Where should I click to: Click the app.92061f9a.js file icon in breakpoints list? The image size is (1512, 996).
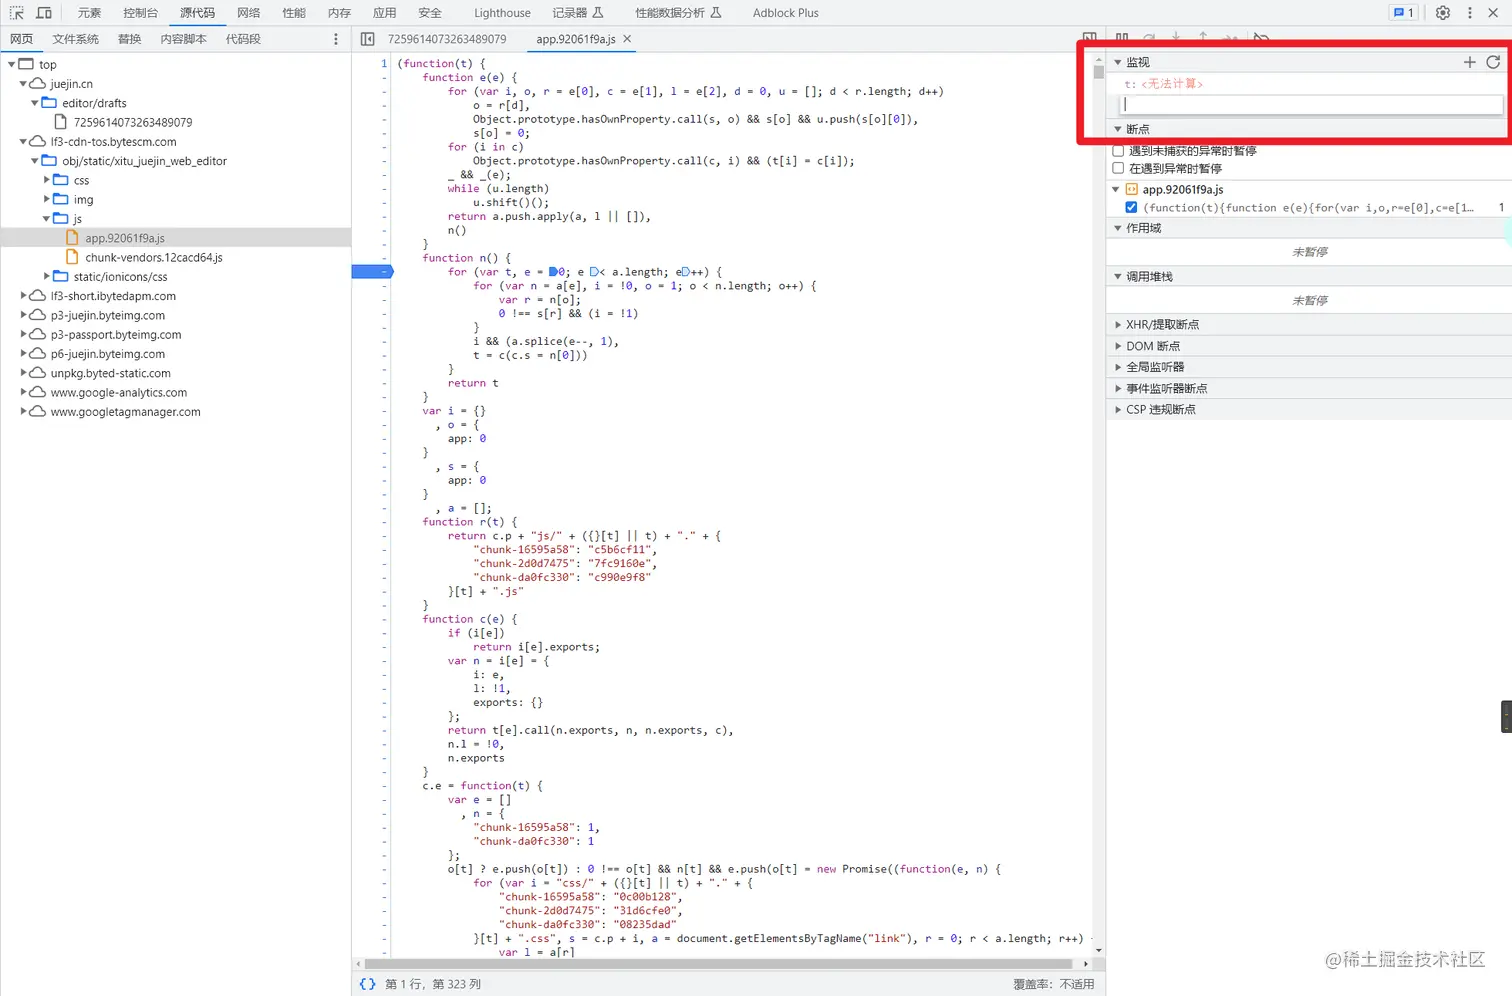(1132, 190)
